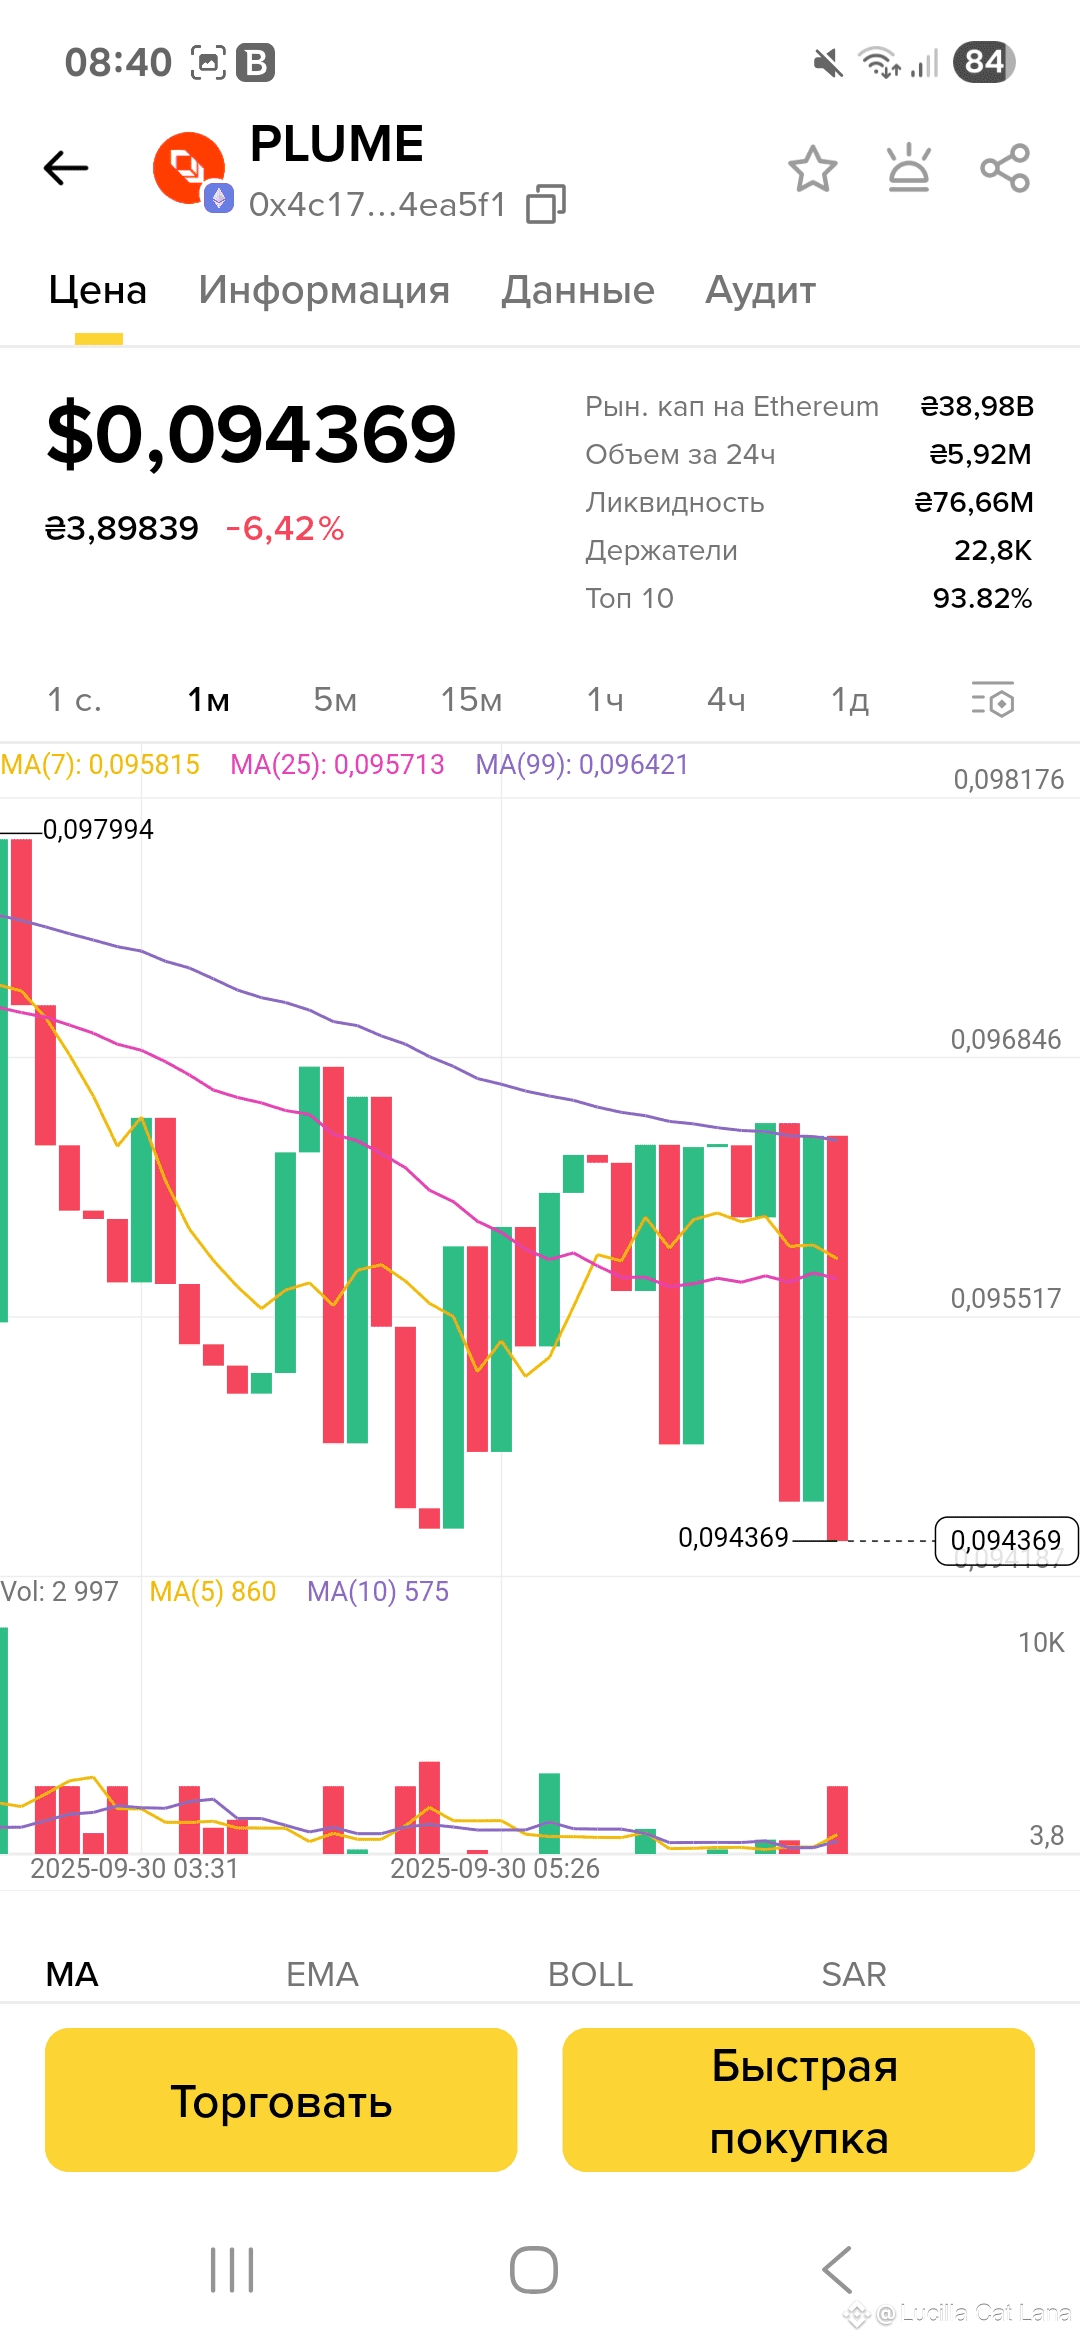Screen dimensions: 1080x2340
Task: Tap the back arrow icon
Action: click(x=66, y=168)
